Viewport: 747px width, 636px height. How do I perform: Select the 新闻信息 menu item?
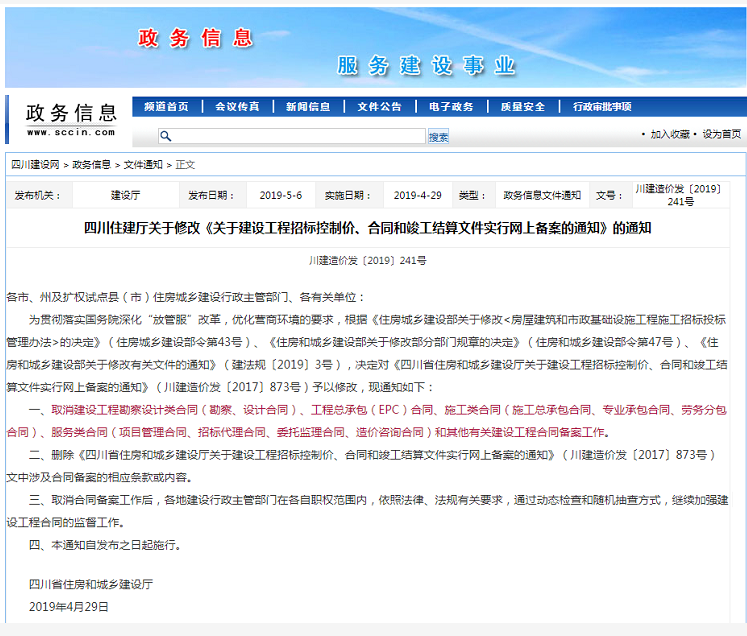click(308, 107)
